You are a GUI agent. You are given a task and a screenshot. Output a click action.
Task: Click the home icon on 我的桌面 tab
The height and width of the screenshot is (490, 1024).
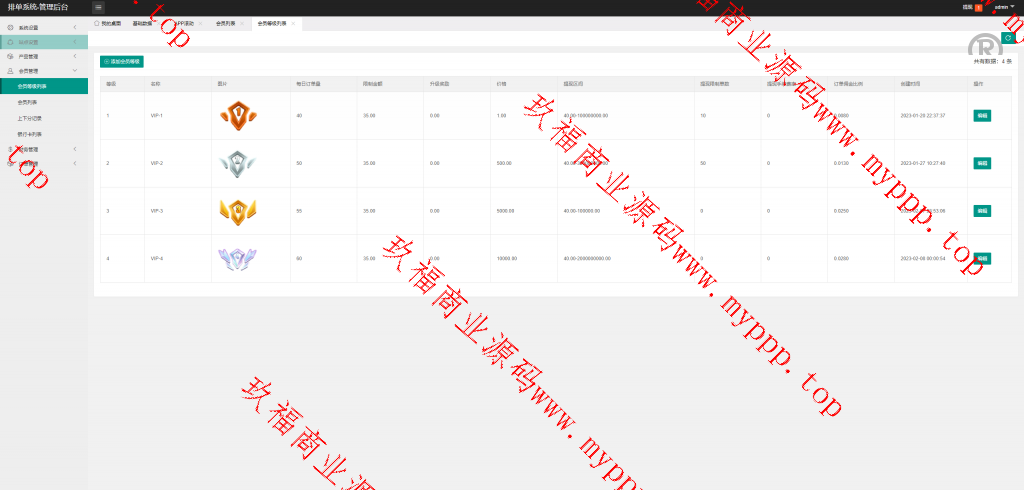pyautogui.click(x=97, y=22)
